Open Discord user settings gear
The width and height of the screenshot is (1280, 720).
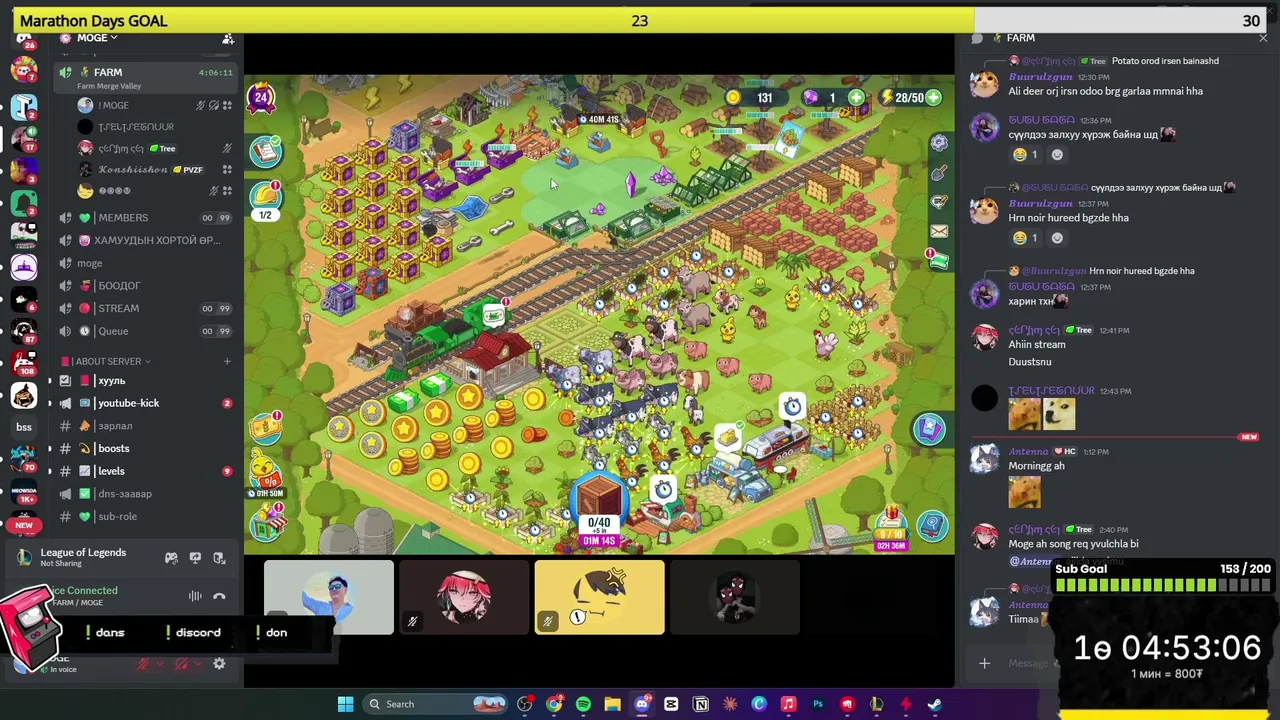click(x=219, y=664)
